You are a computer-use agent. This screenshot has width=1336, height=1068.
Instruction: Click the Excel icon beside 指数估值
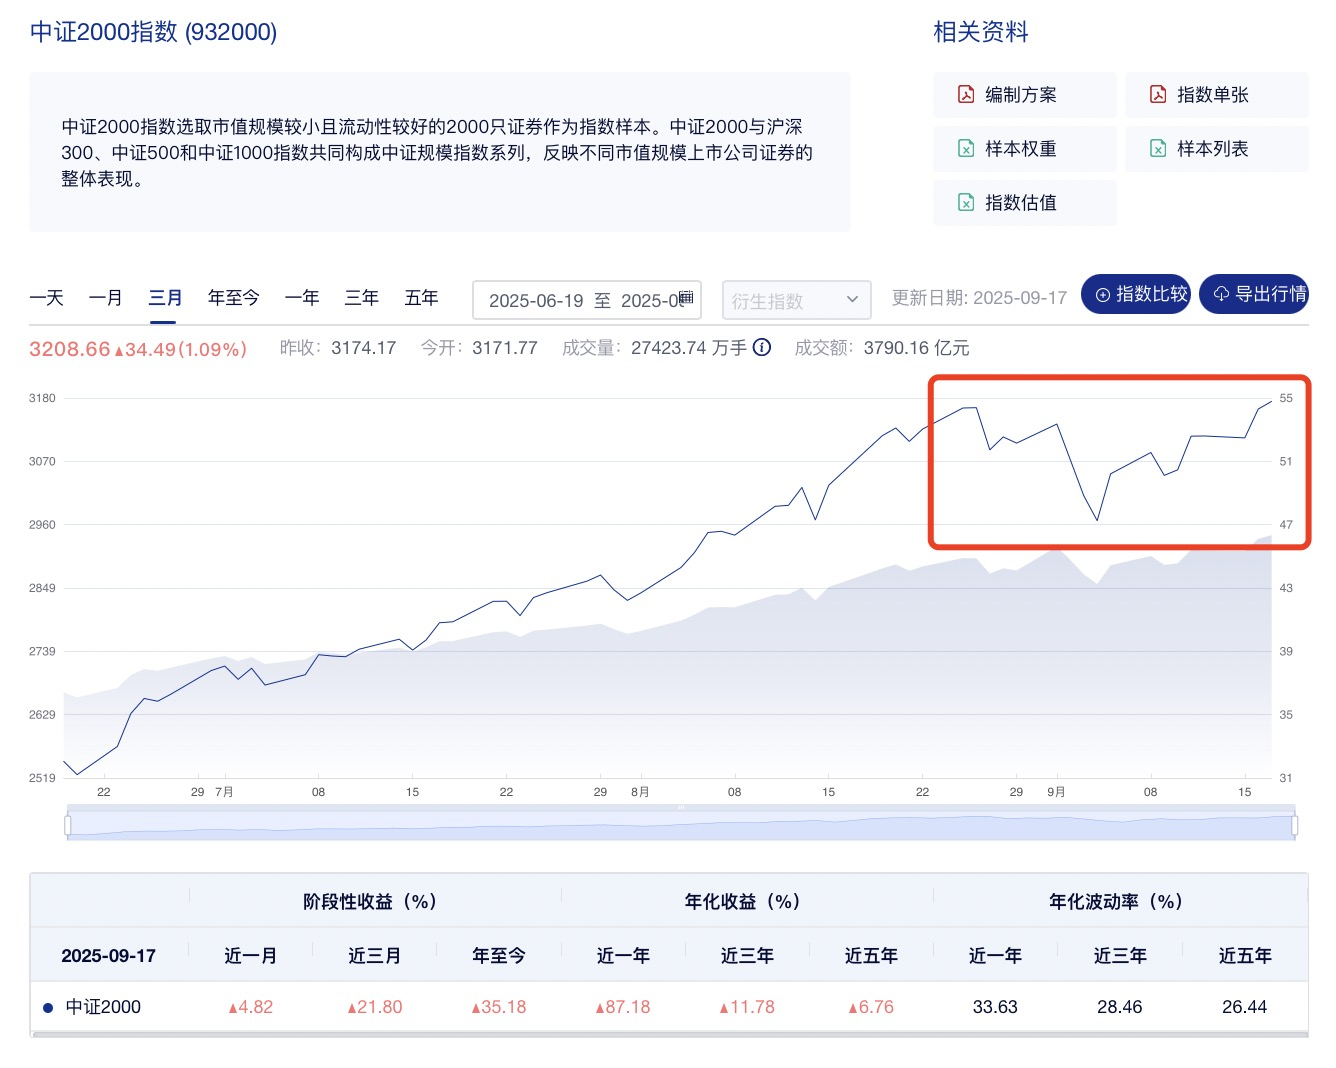[x=966, y=203]
